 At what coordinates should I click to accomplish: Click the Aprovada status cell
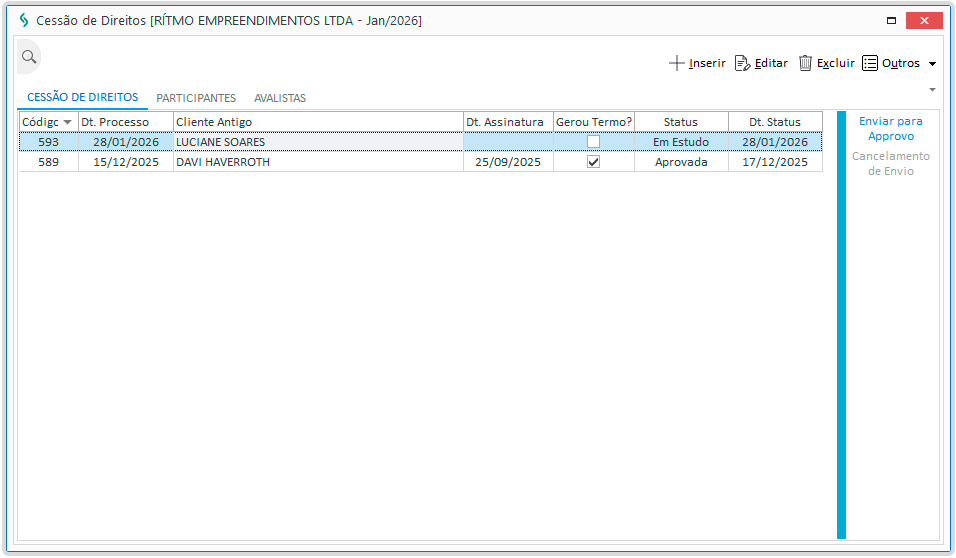[x=681, y=162]
